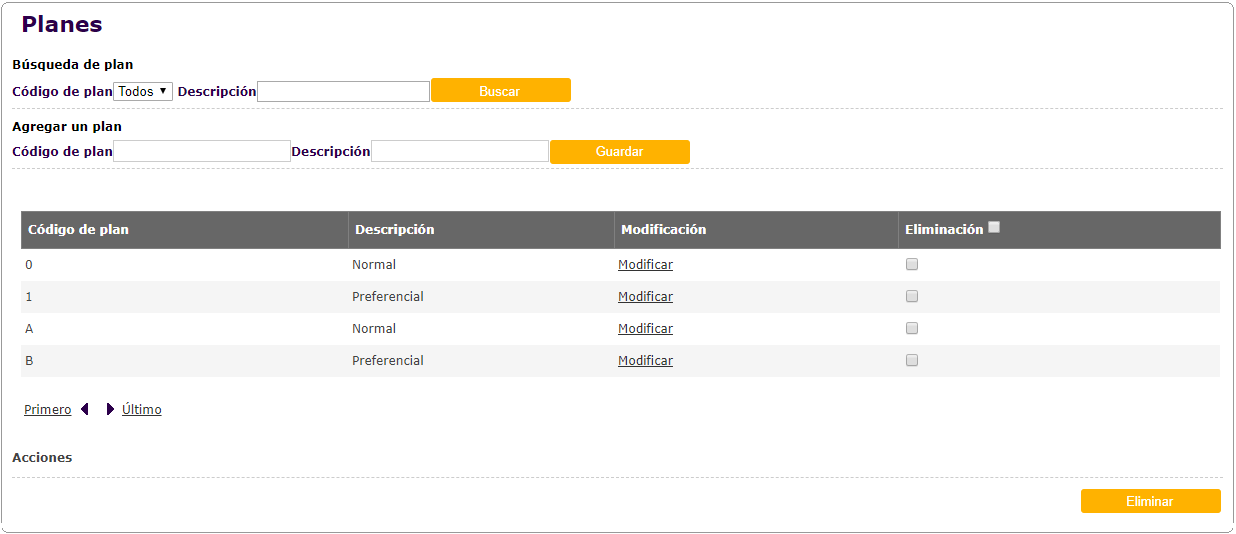Click Modificar for plan 0
Screen dimensions: 1236x534
[x=645, y=265]
